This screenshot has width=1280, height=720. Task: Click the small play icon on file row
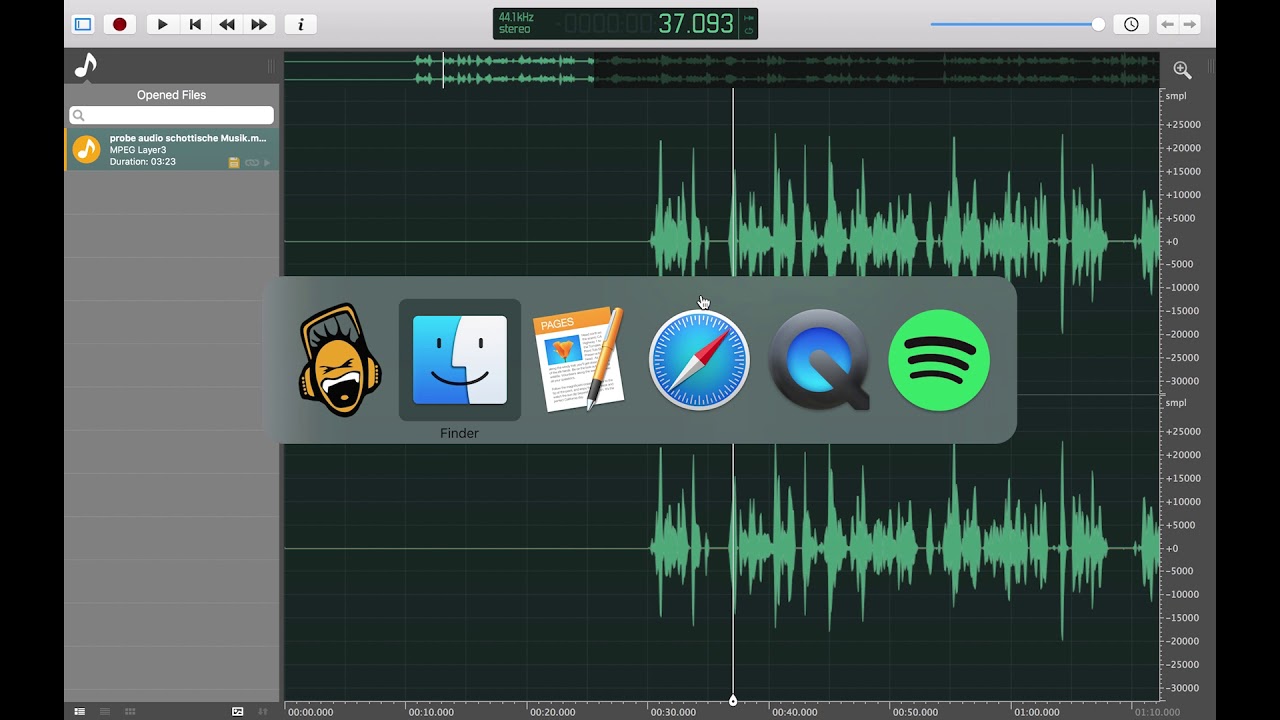click(x=267, y=162)
